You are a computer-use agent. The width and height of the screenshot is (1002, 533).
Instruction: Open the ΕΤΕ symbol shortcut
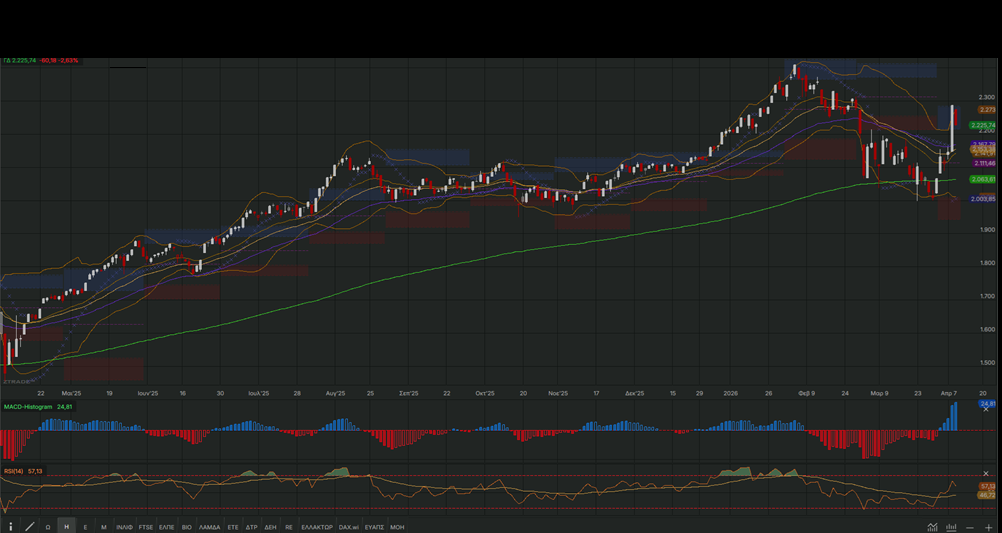(x=233, y=527)
